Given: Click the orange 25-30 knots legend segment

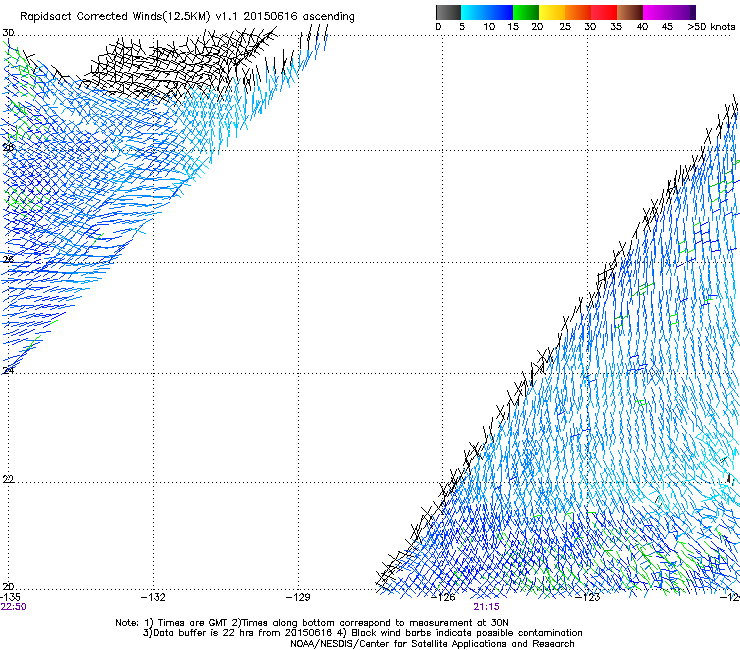Looking at the screenshot, I should coord(578,12).
